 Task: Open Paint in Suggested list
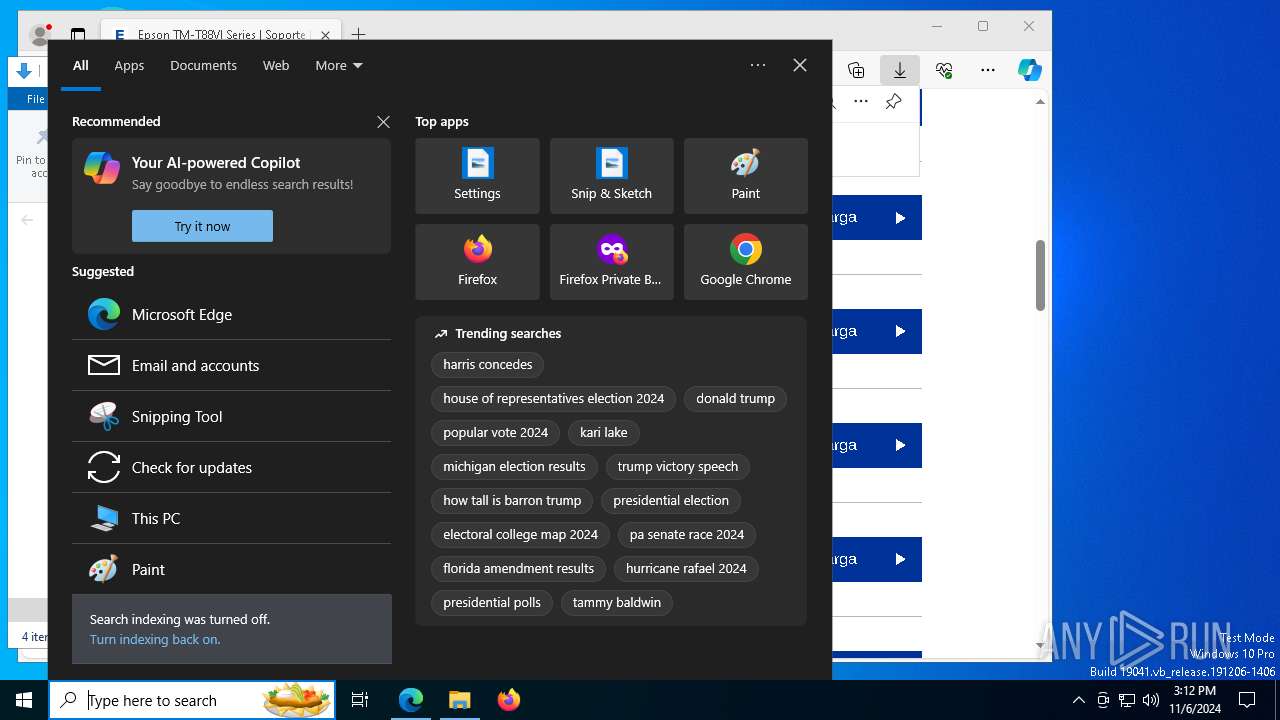231,569
